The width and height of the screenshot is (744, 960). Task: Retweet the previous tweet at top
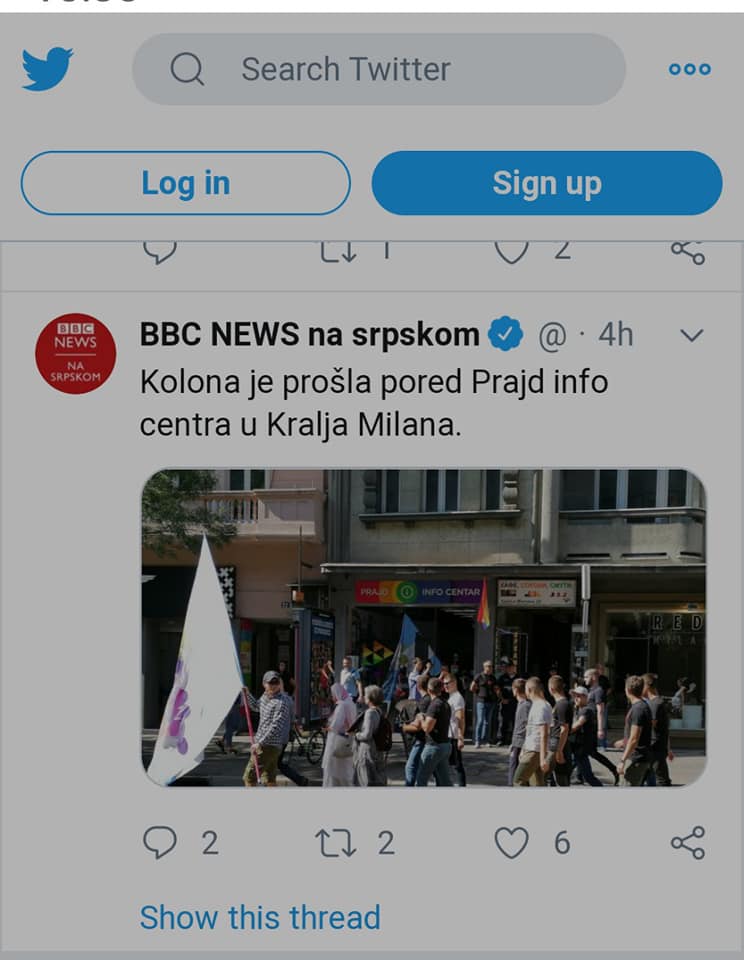coord(338,252)
